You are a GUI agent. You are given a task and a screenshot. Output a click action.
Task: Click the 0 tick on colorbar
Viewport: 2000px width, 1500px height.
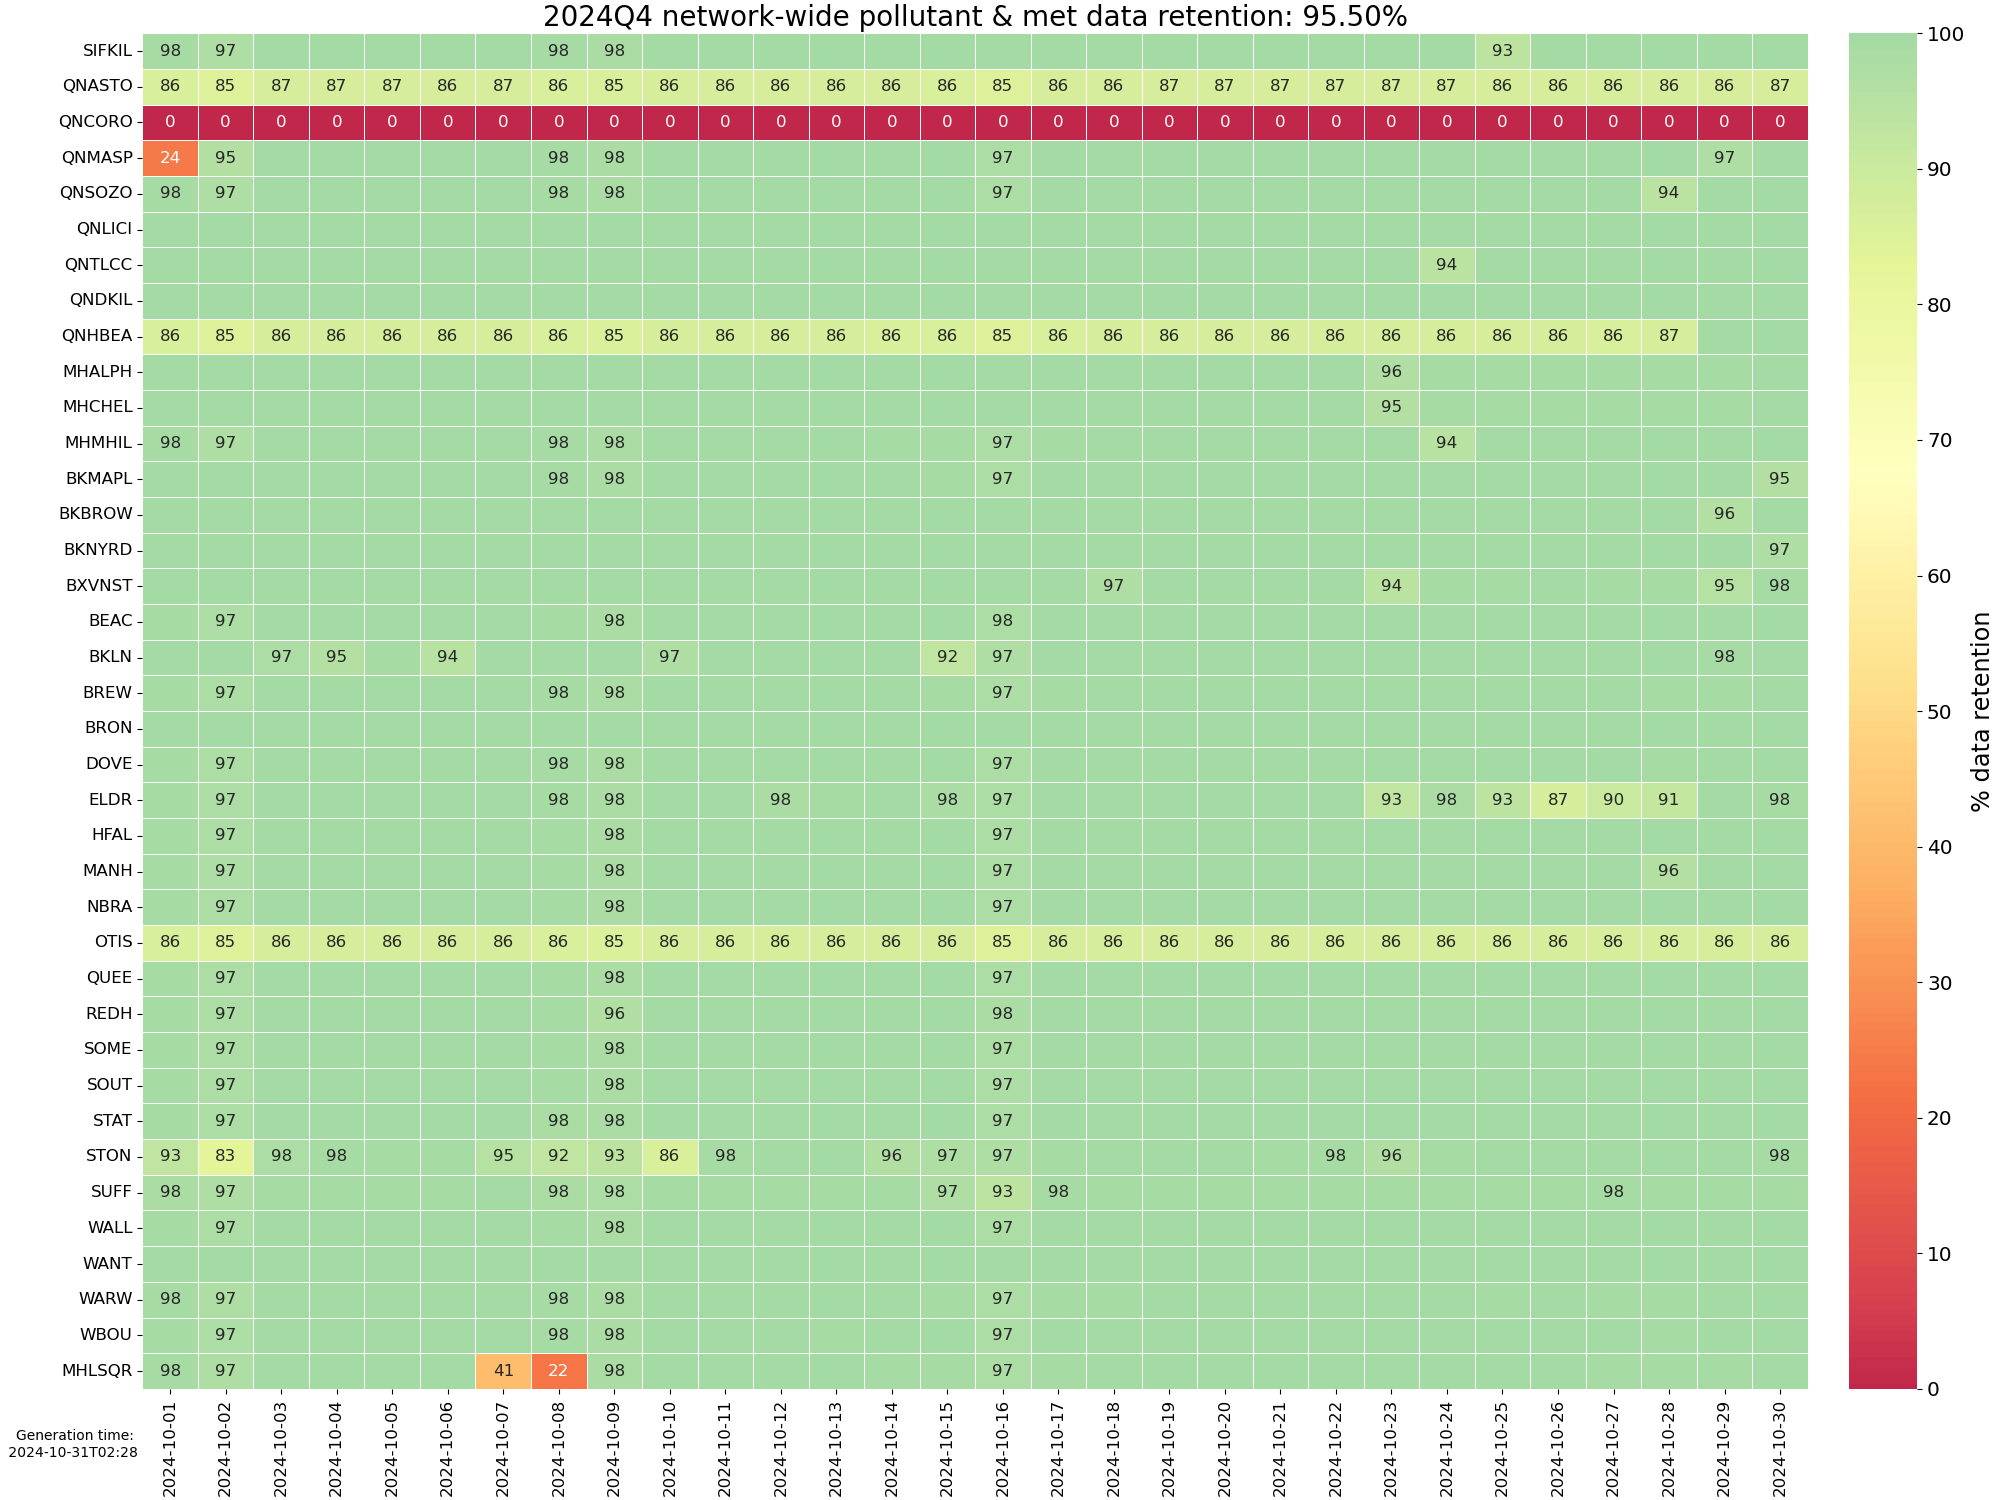1933,1389
